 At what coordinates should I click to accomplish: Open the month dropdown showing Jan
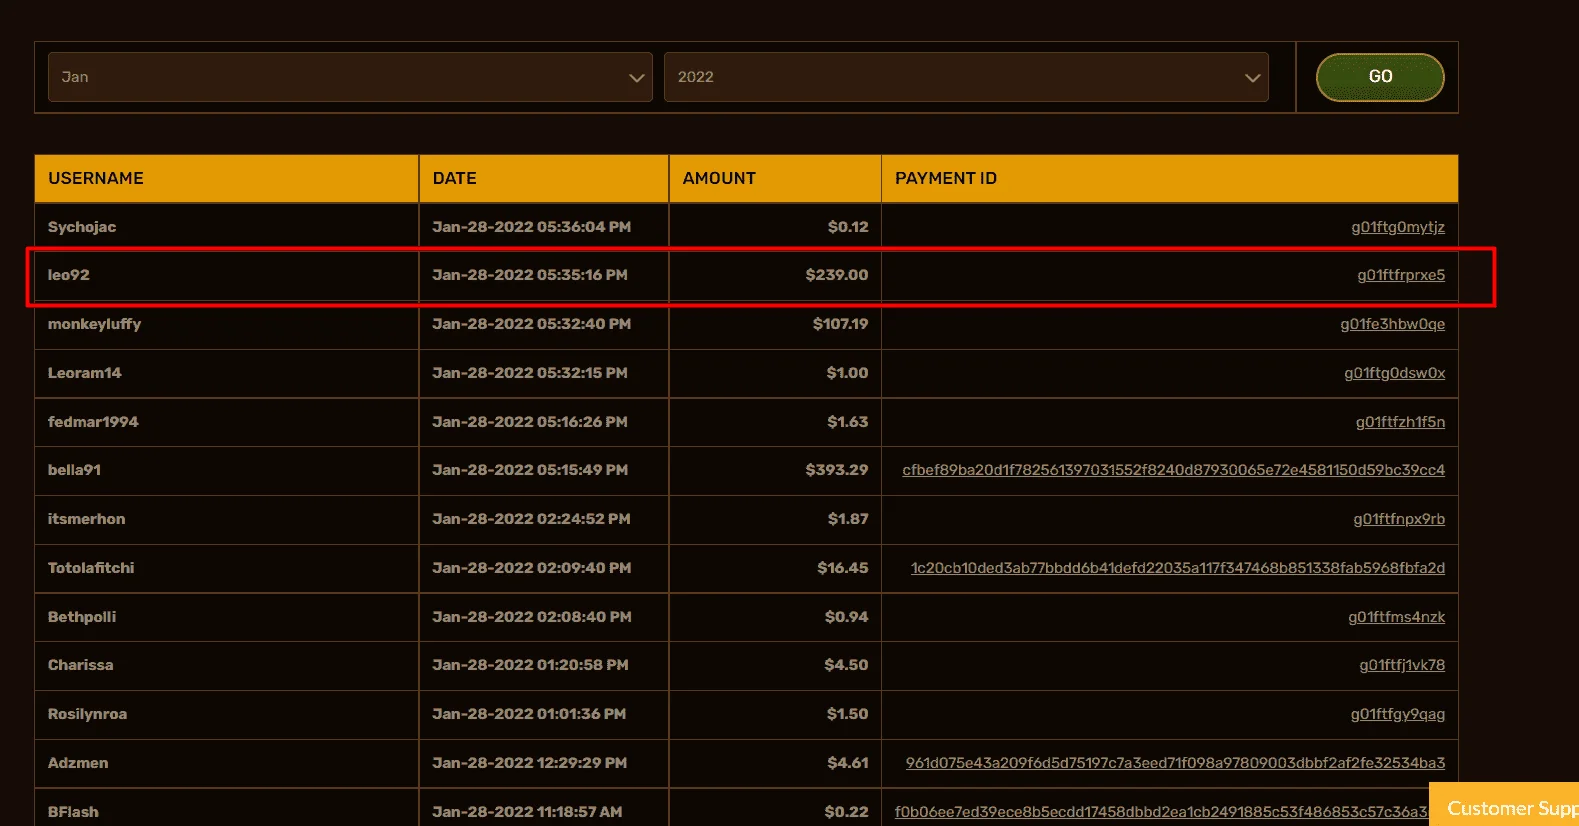point(350,77)
